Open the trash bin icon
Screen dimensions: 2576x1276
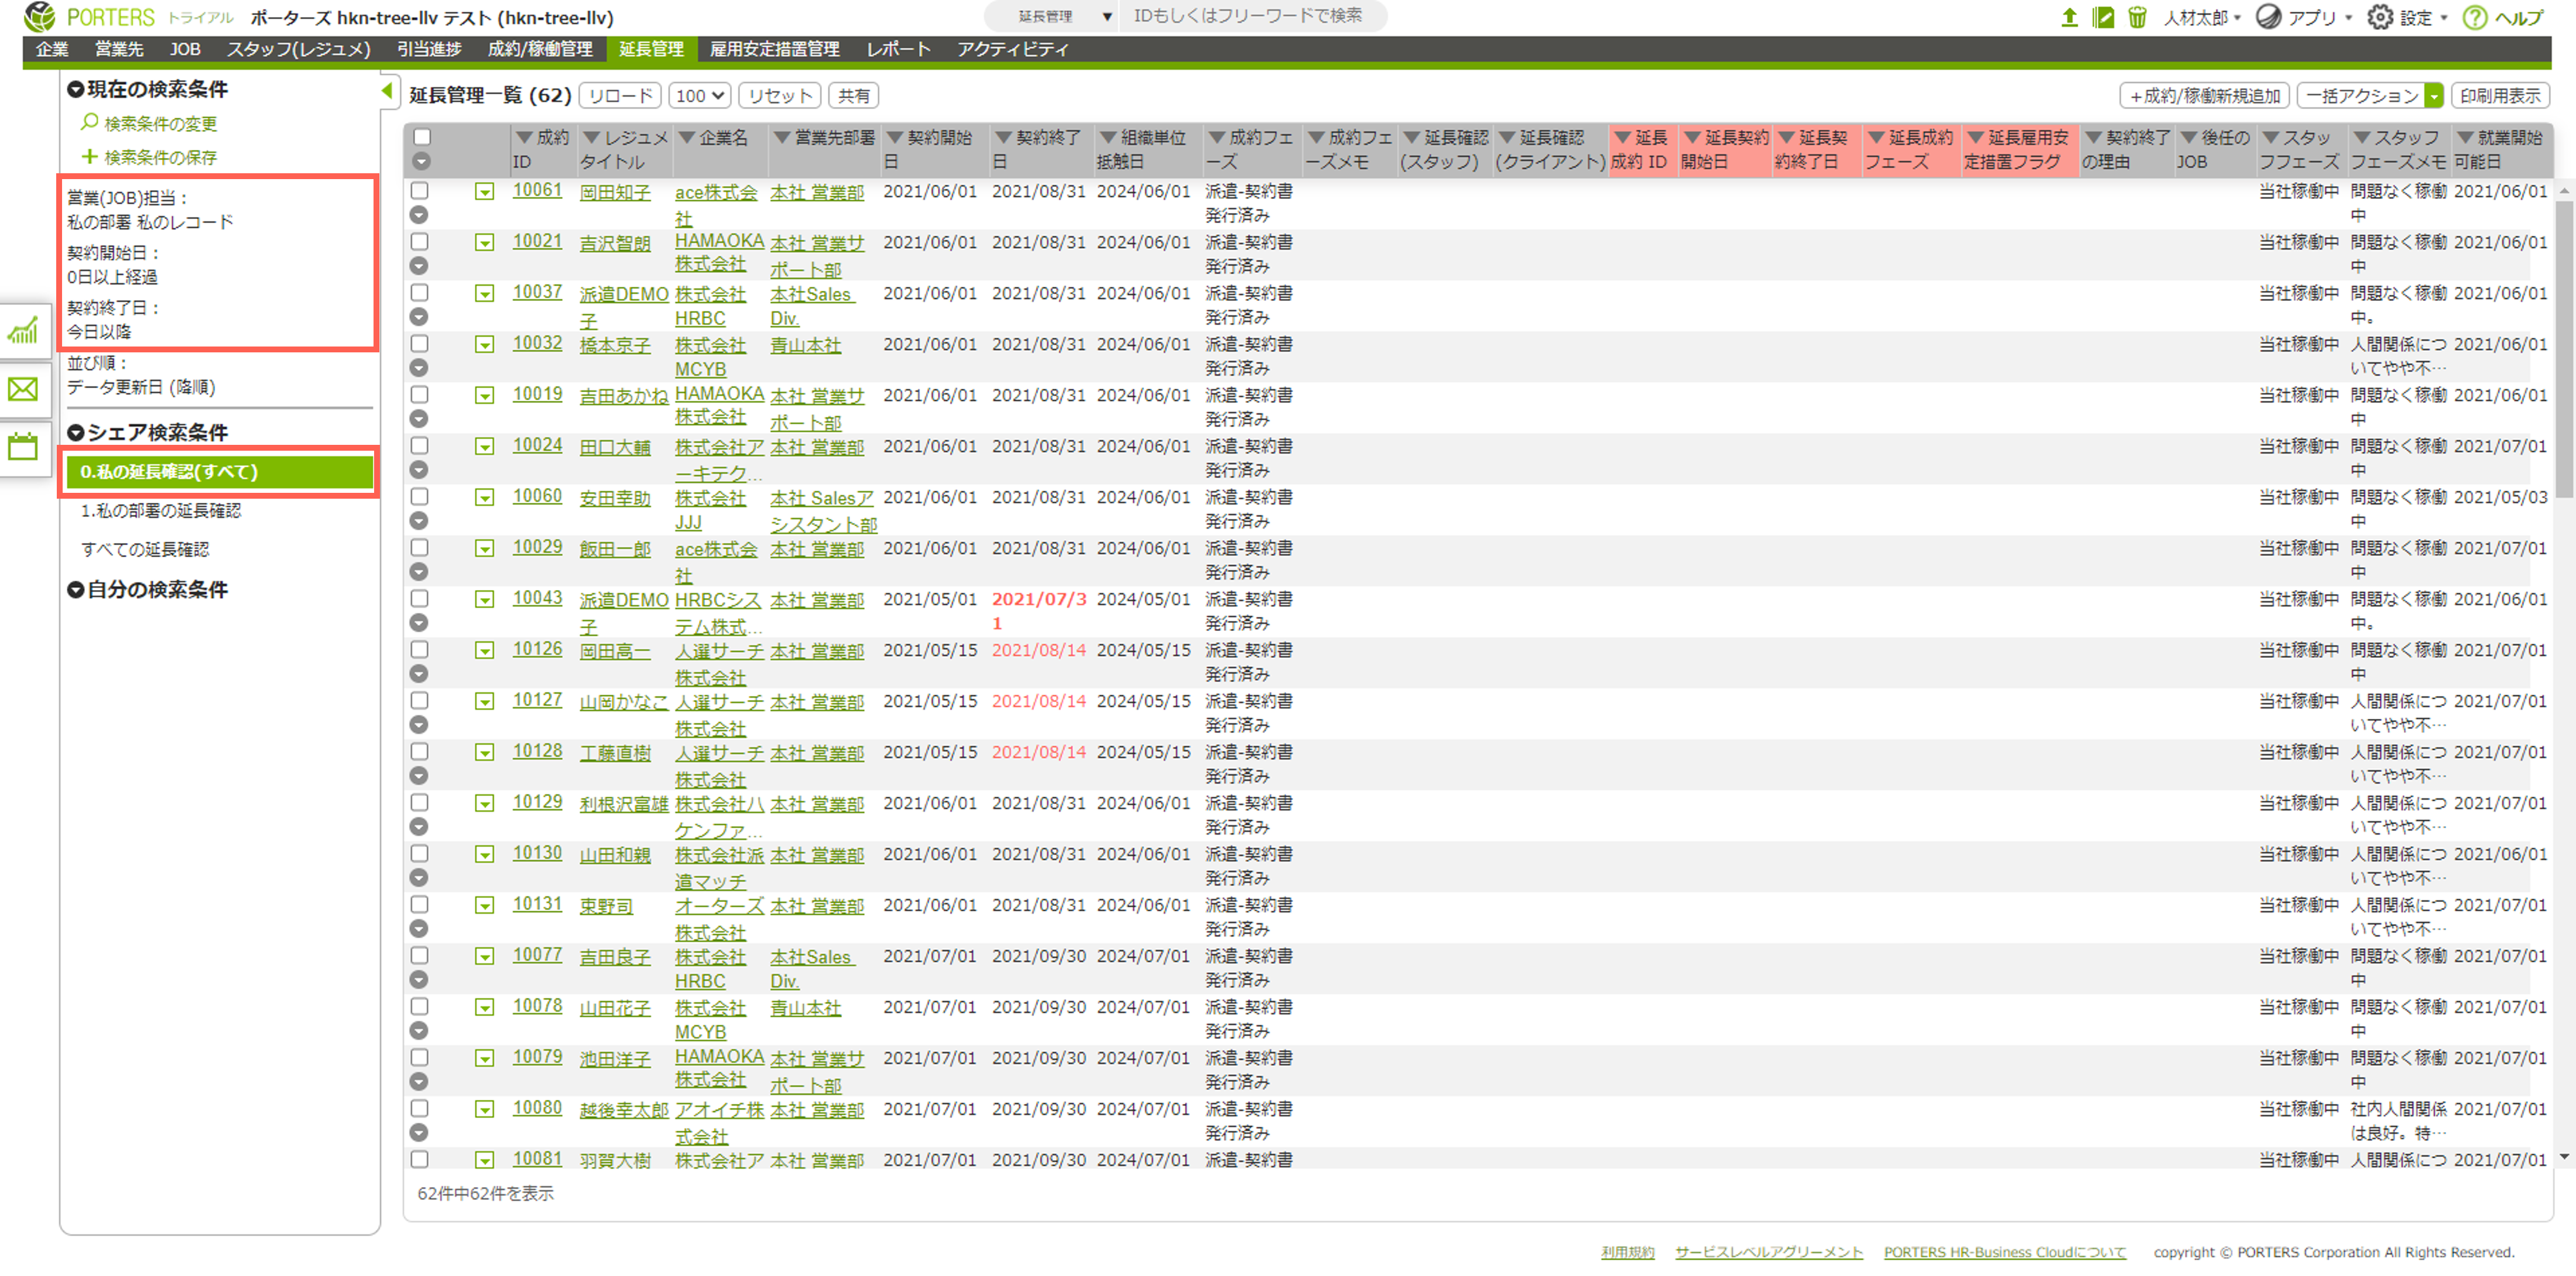click(x=2137, y=17)
